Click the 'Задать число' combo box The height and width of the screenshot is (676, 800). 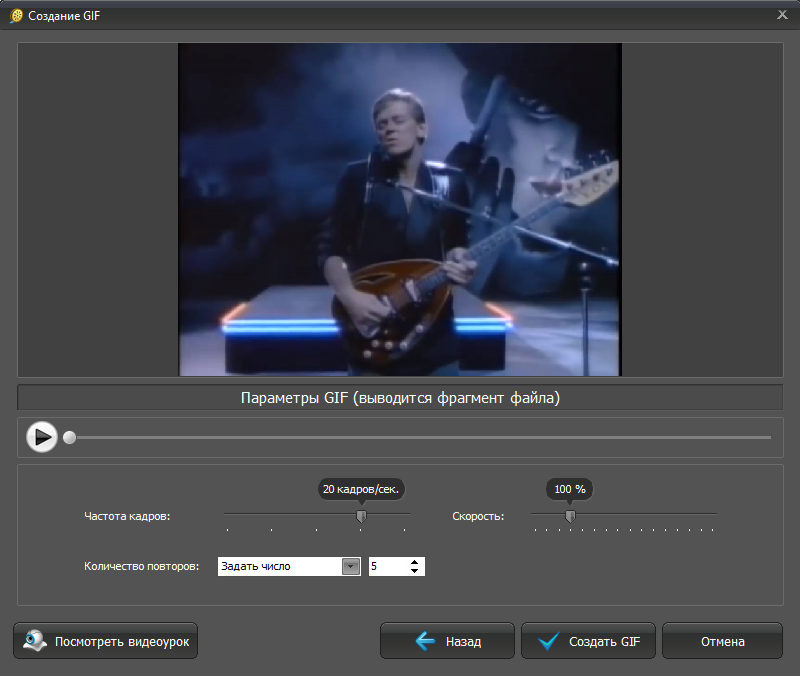coord(289,566)
